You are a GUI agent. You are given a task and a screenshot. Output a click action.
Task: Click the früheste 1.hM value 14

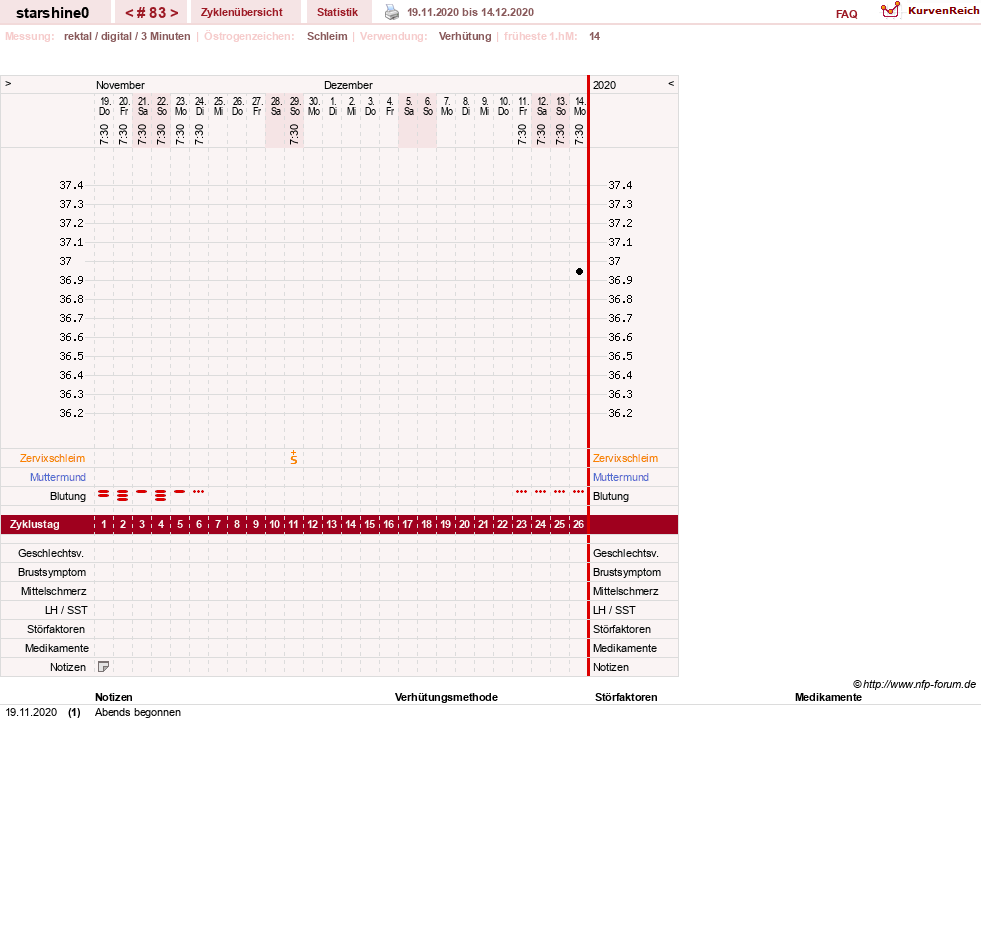[x=594, y=36]
